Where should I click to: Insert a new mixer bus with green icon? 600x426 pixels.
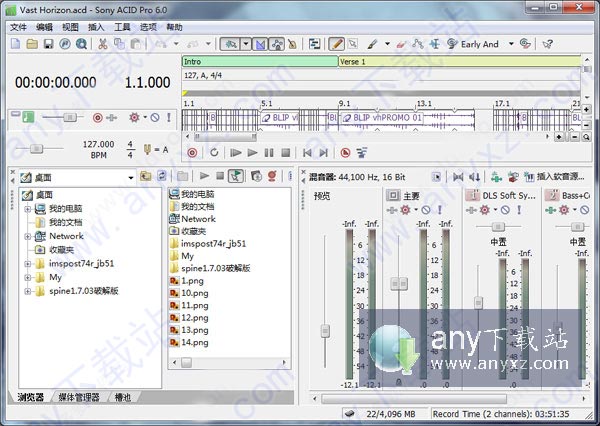(x=496, y=177)
